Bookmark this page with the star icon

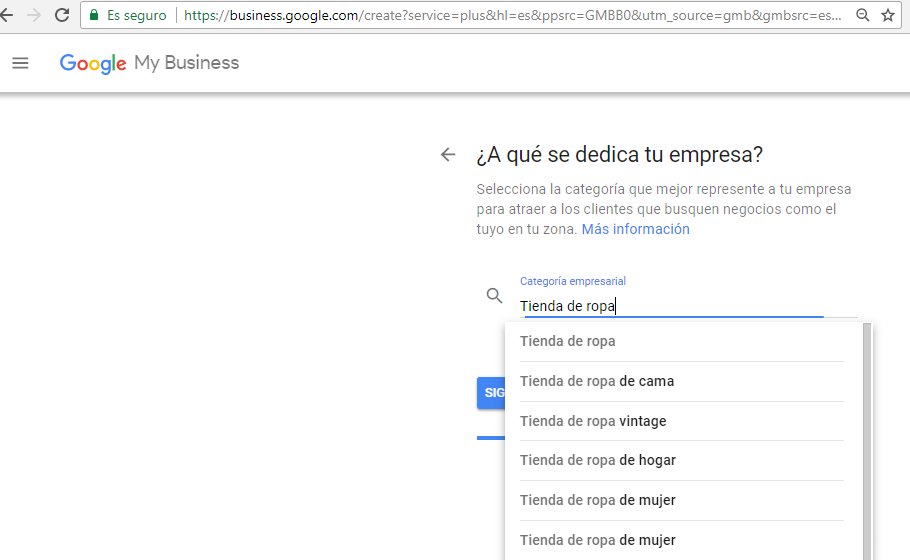(888, 16)
